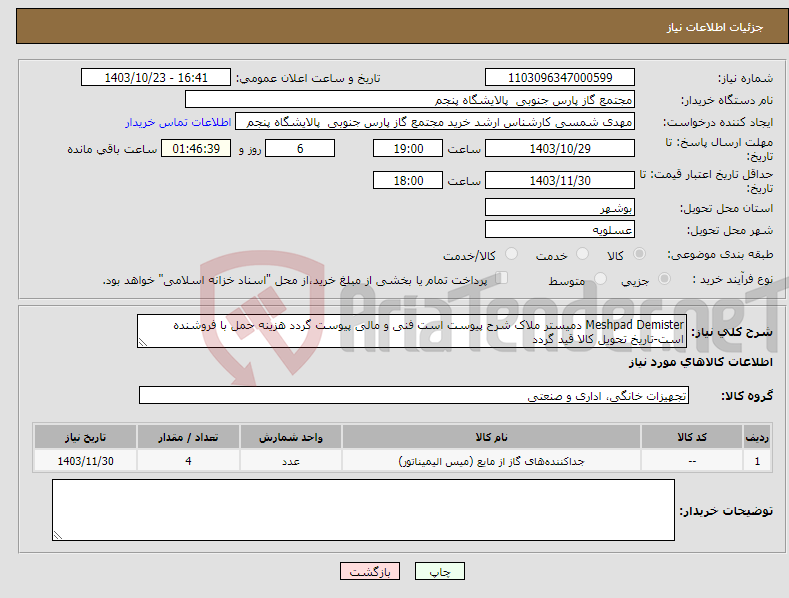Select the کالا radio button
The height and width of the screenshot is (598, 789).
(x=639, y=254)
